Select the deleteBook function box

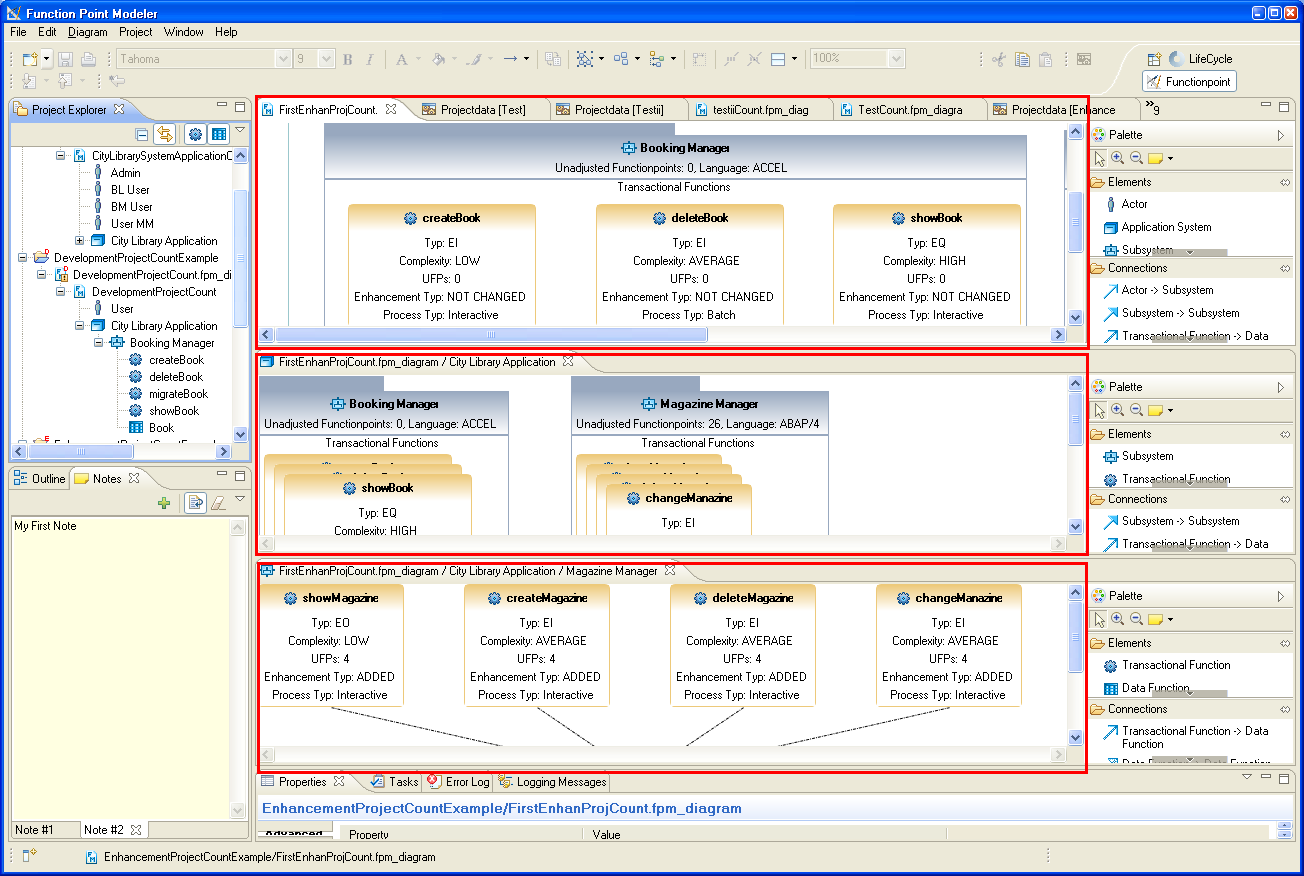tap(690, 265)
